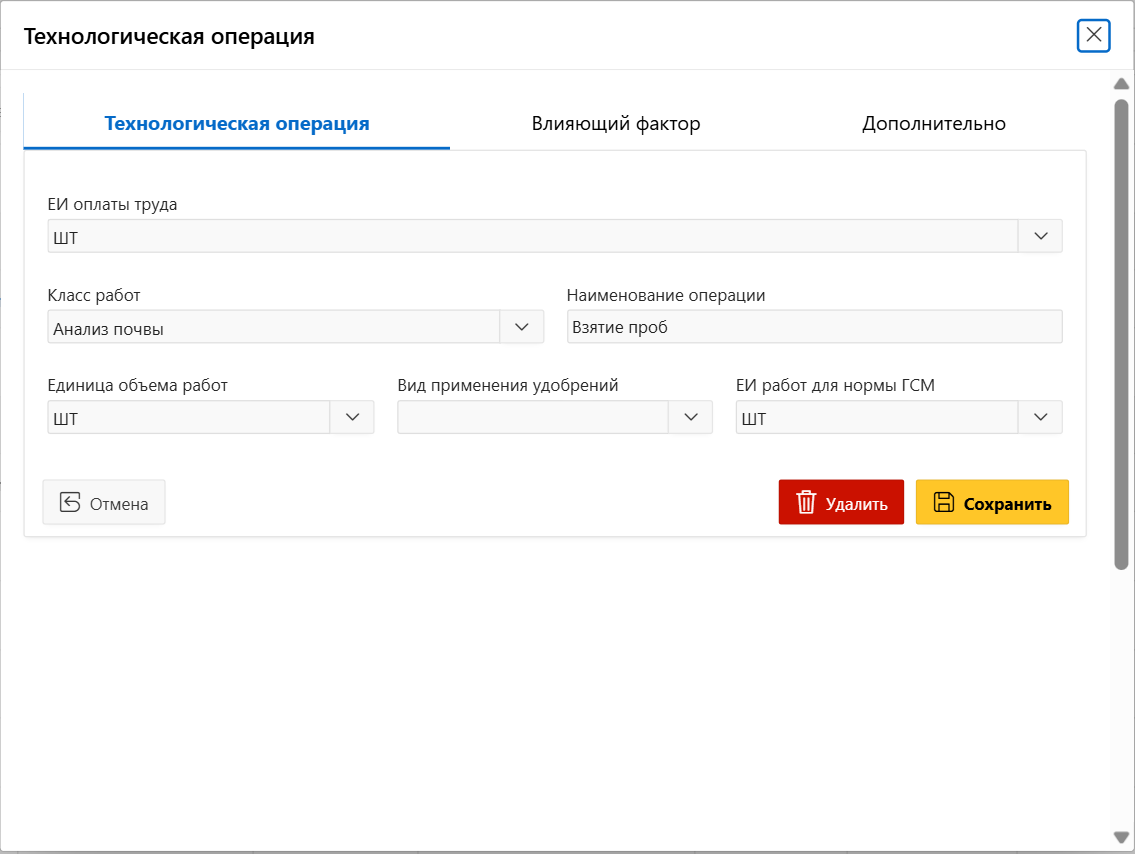This screenshot has width=1135, height=854.
Task: Click the ЕИ оплаты труда text box
Action: 532,237
